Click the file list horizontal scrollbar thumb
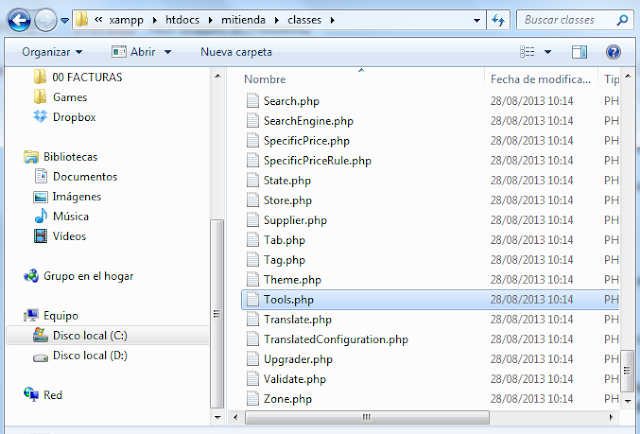Viewport: 640px width, 434px height. click(x=367, y=417)
